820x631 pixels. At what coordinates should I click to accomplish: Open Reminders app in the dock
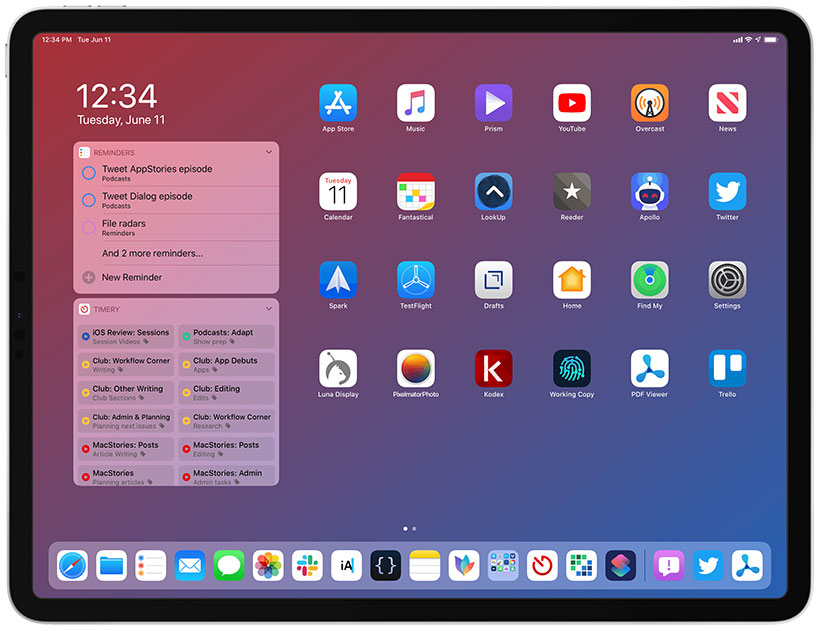pos(151,566)
